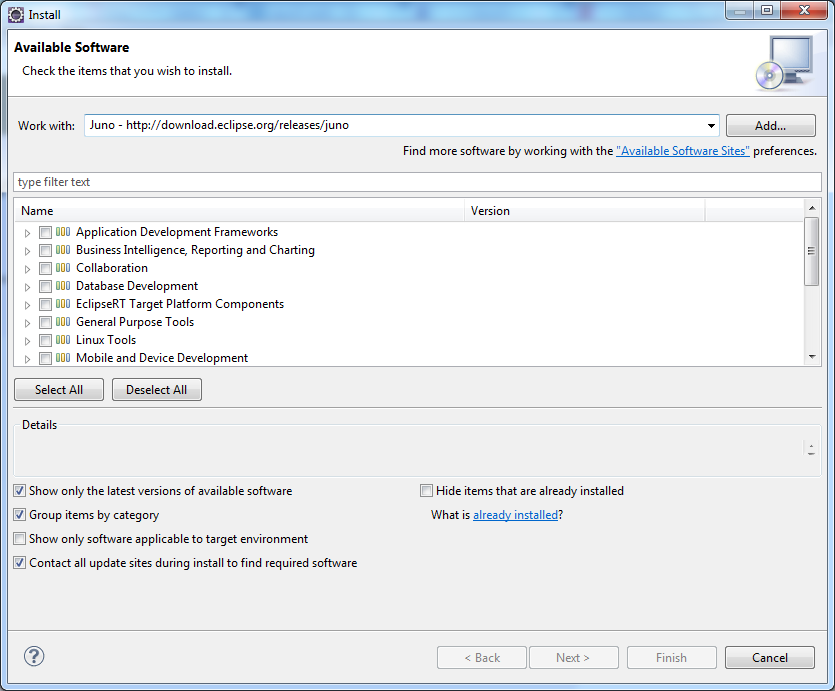Image resolution: width=835 pixels, height=691 pixels.
Task: Check the Application Development Frameworks checkbox
Action: (45, 232)
